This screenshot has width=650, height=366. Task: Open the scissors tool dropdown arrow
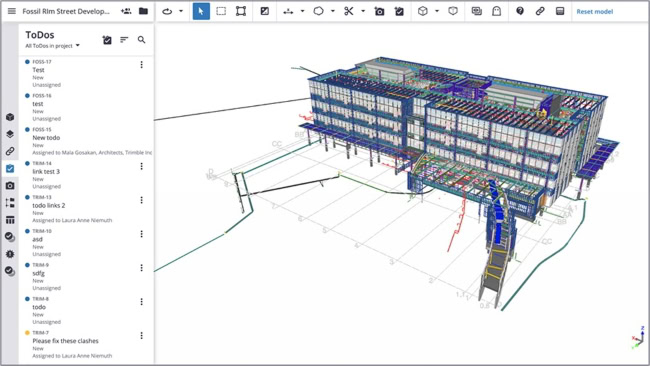pos(363,11)
